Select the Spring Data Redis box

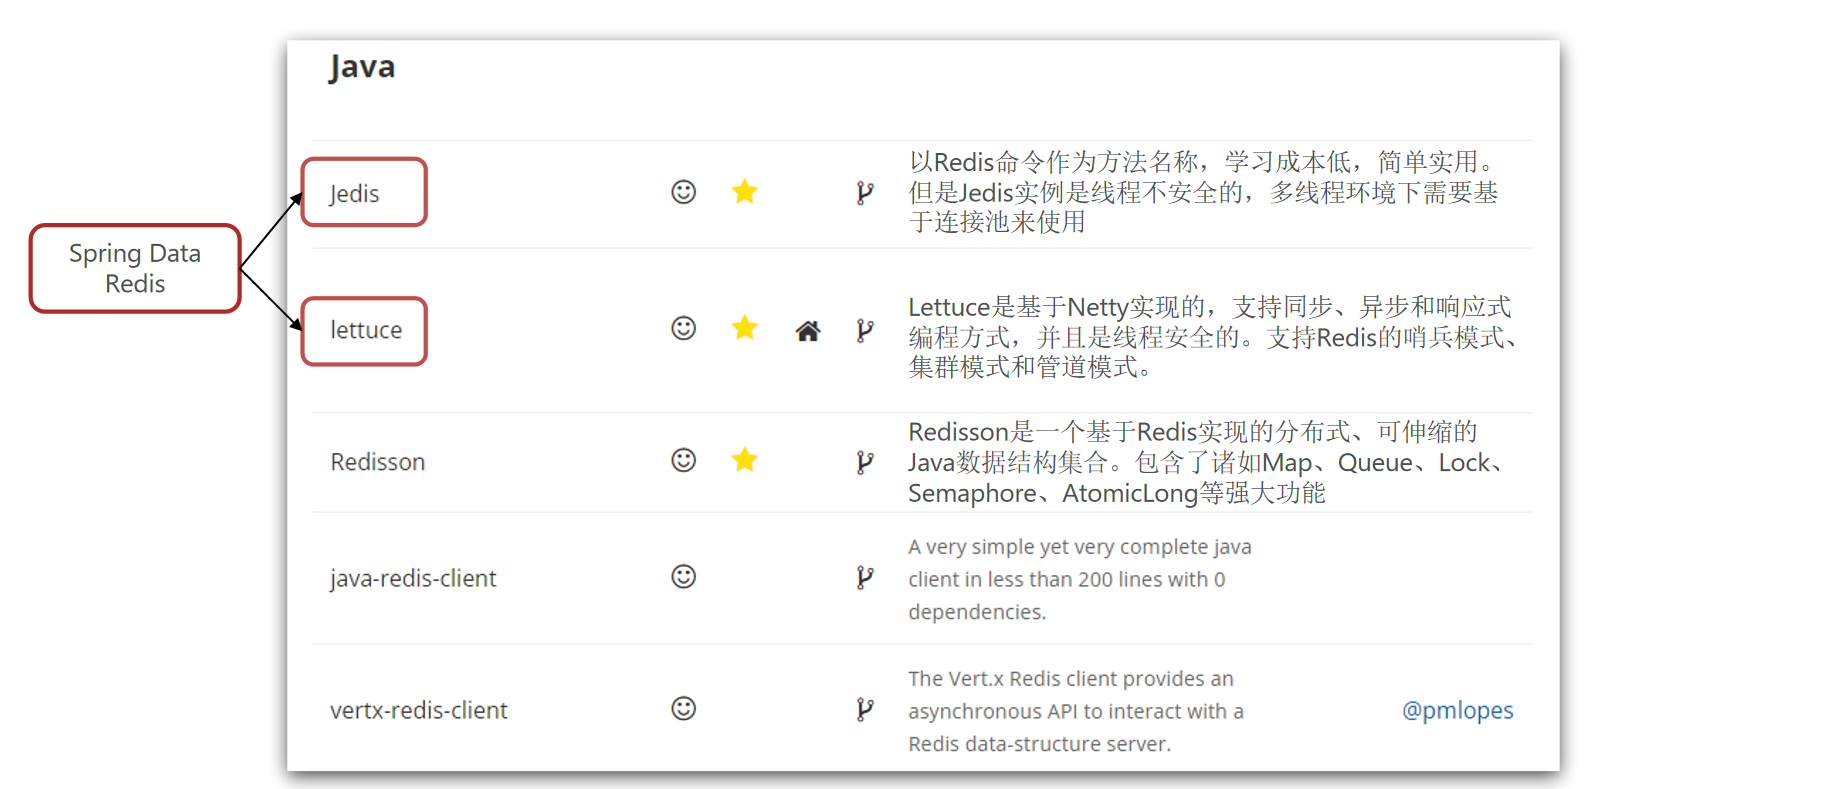tap(135, 268)
